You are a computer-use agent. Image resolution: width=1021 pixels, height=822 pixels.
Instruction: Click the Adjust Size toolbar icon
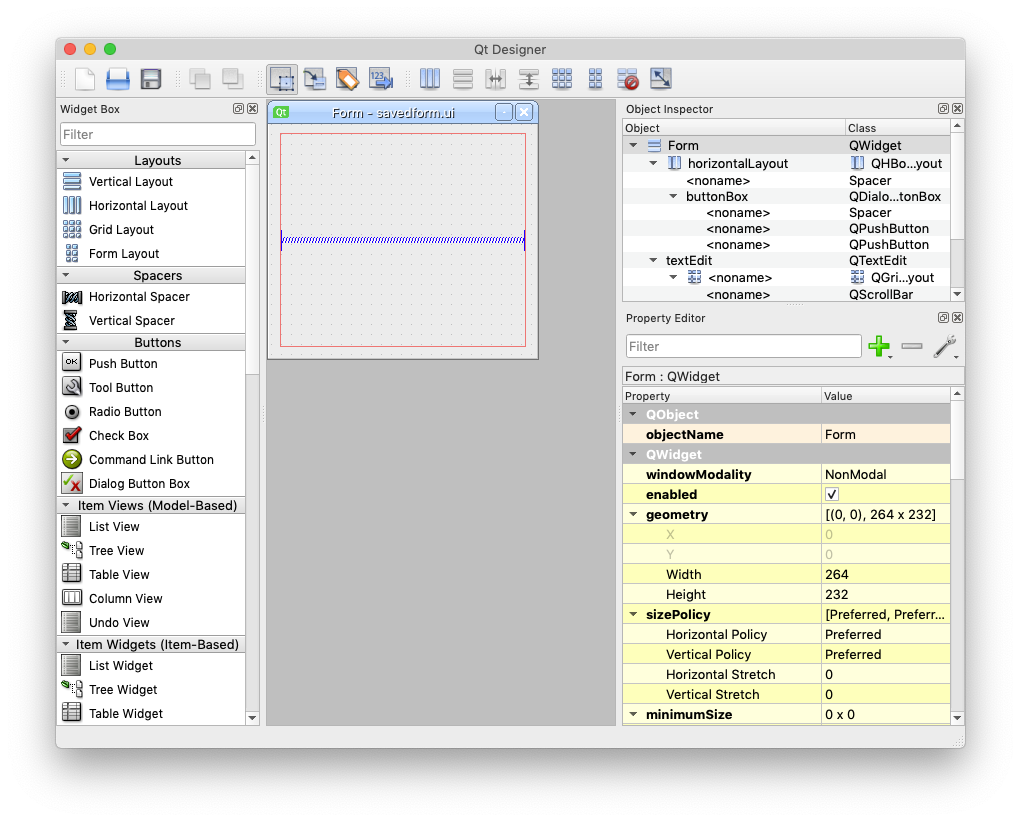(x=661, y=79)
